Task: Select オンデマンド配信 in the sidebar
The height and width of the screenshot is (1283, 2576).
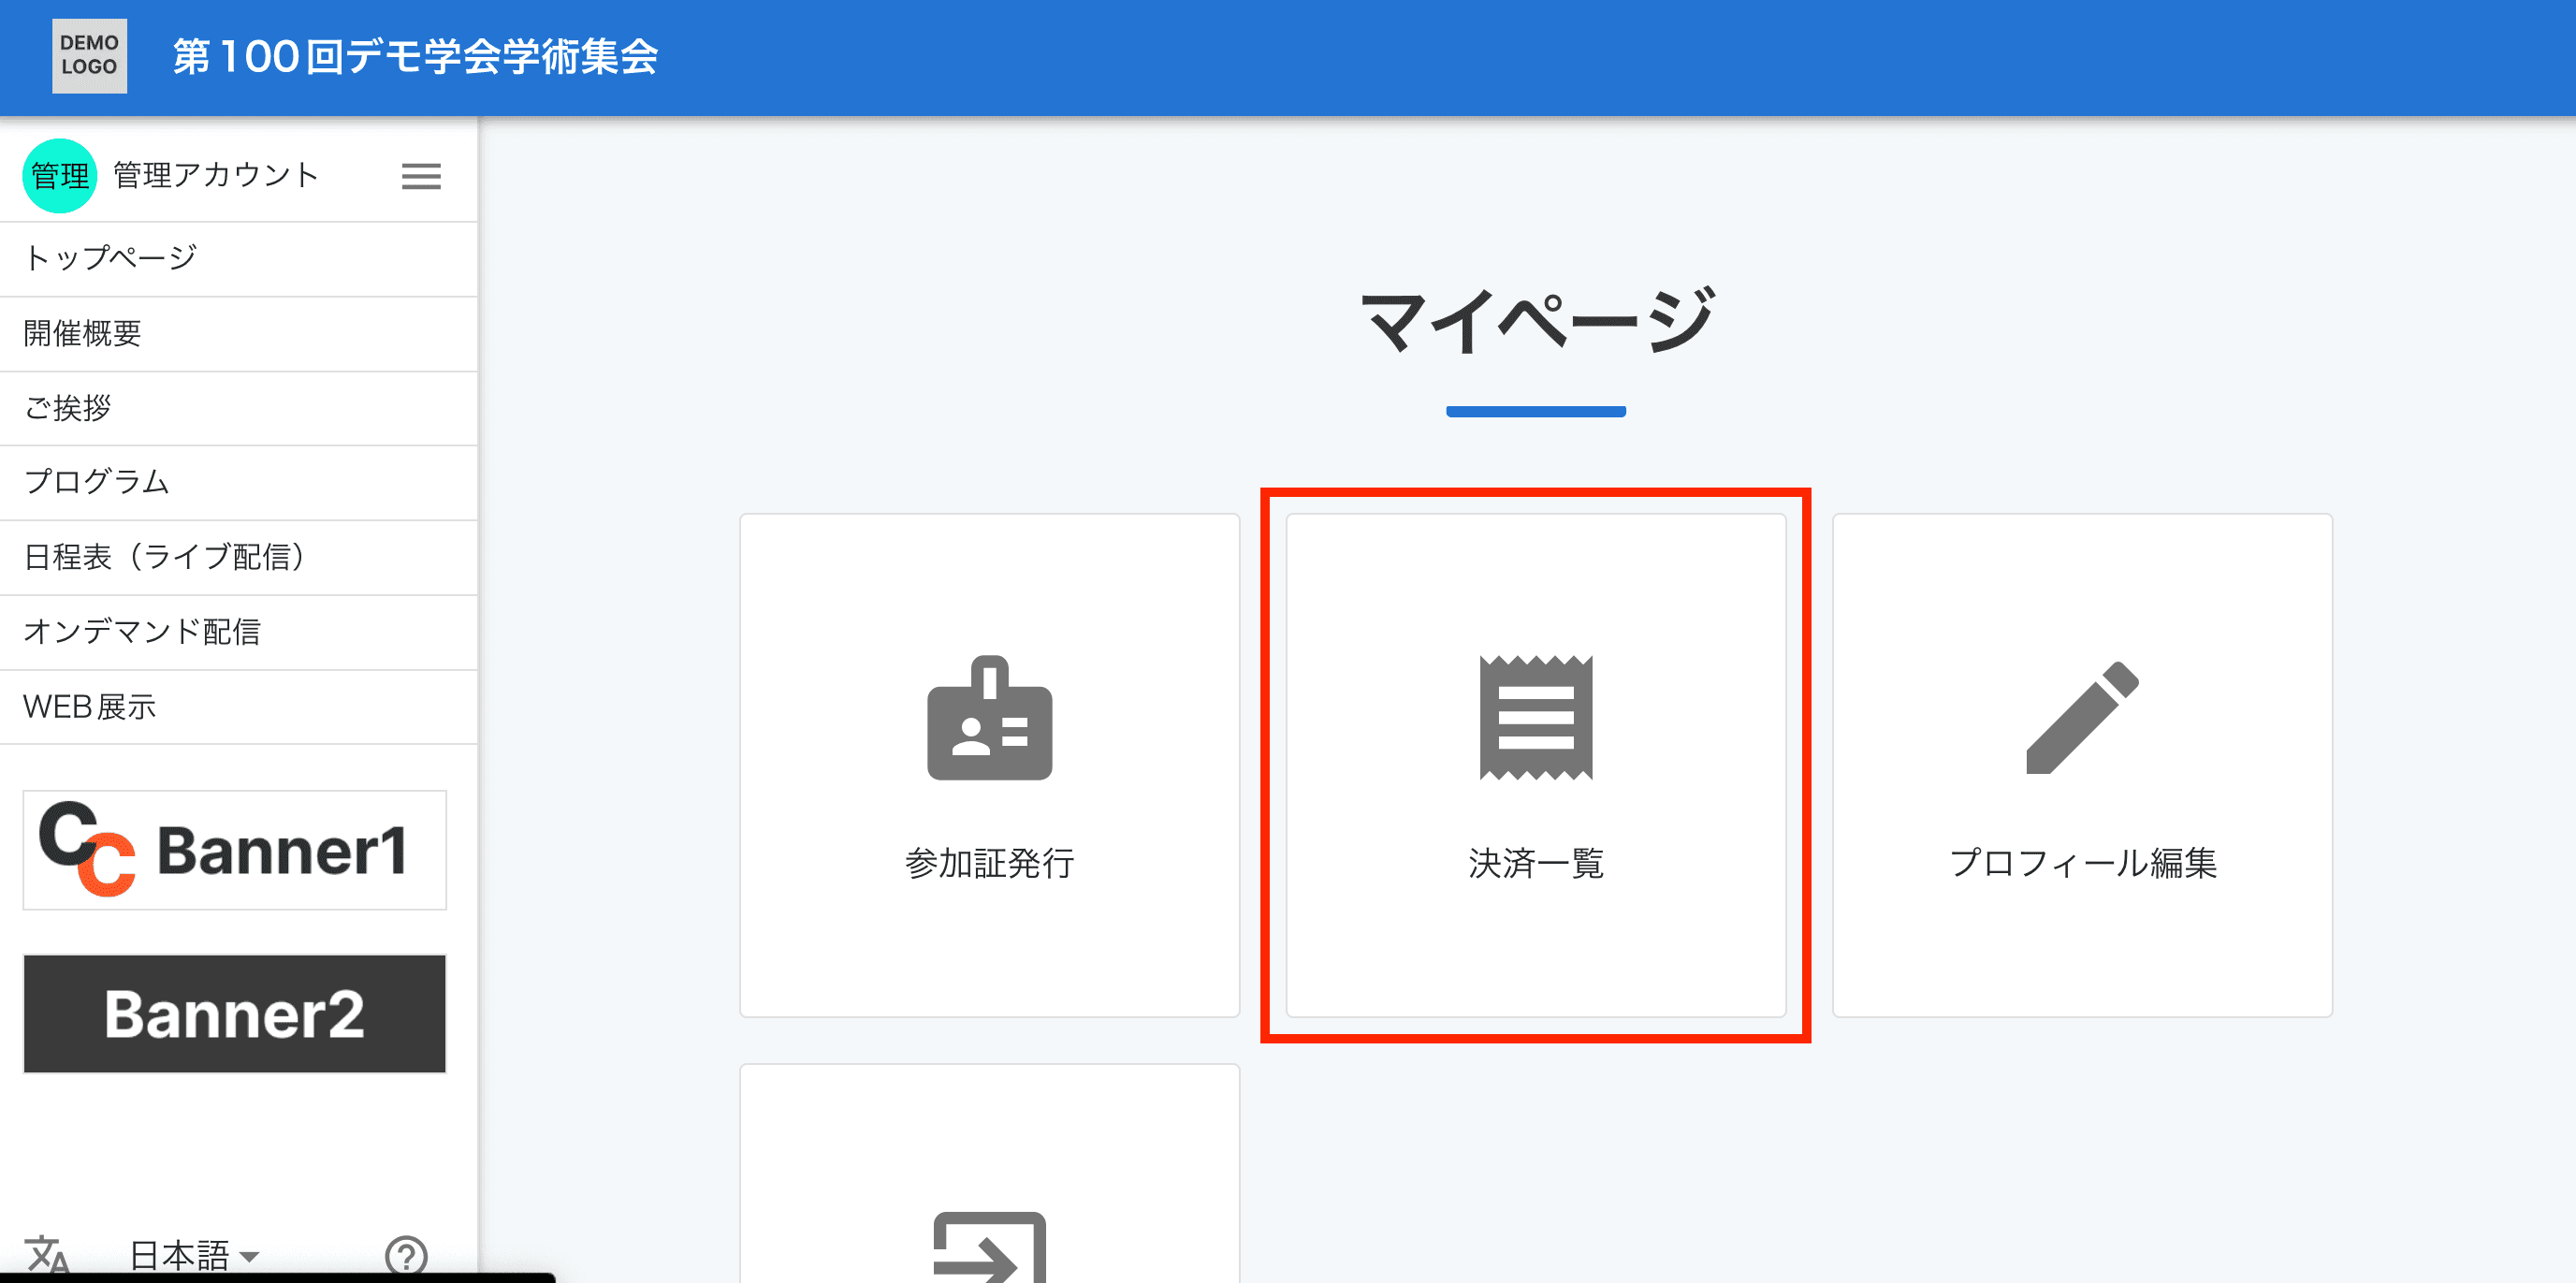Action: [239, 632]
